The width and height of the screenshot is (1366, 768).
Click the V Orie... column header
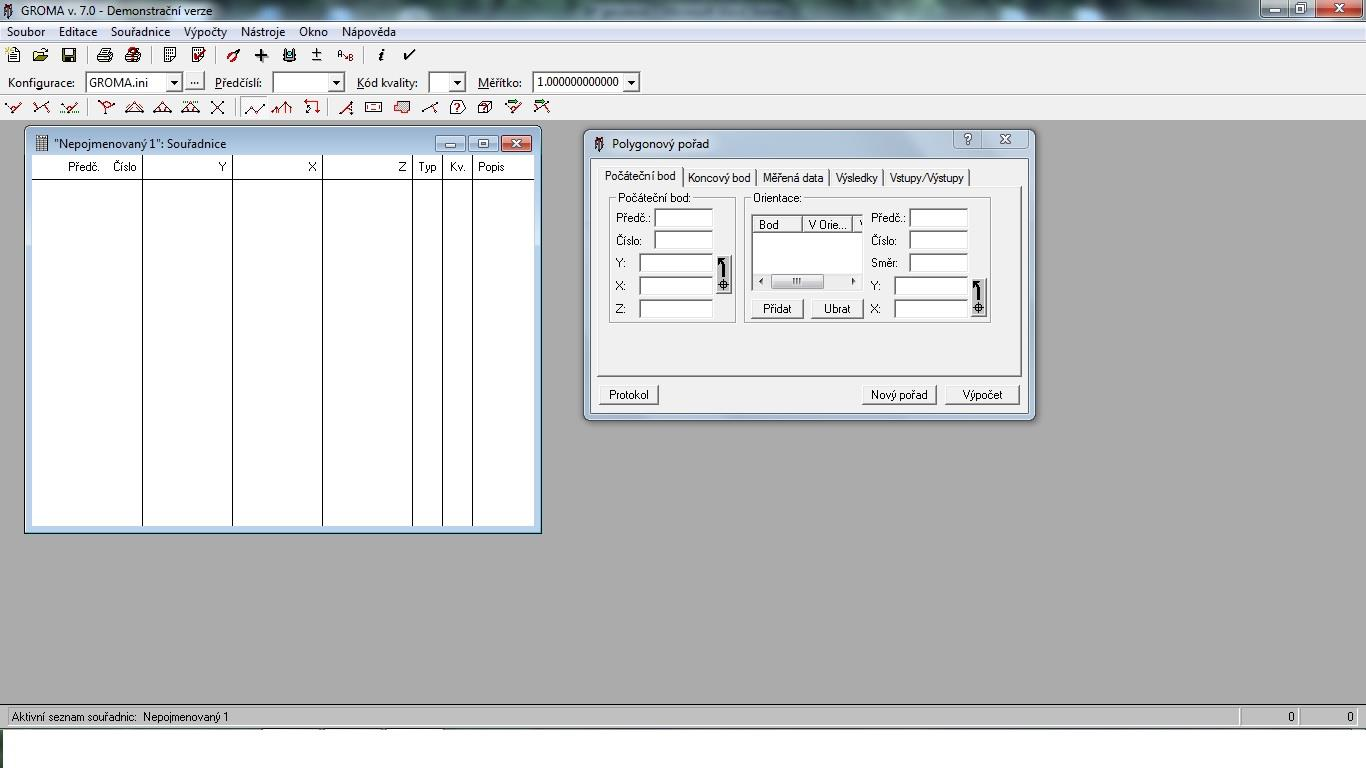point(827,224)
